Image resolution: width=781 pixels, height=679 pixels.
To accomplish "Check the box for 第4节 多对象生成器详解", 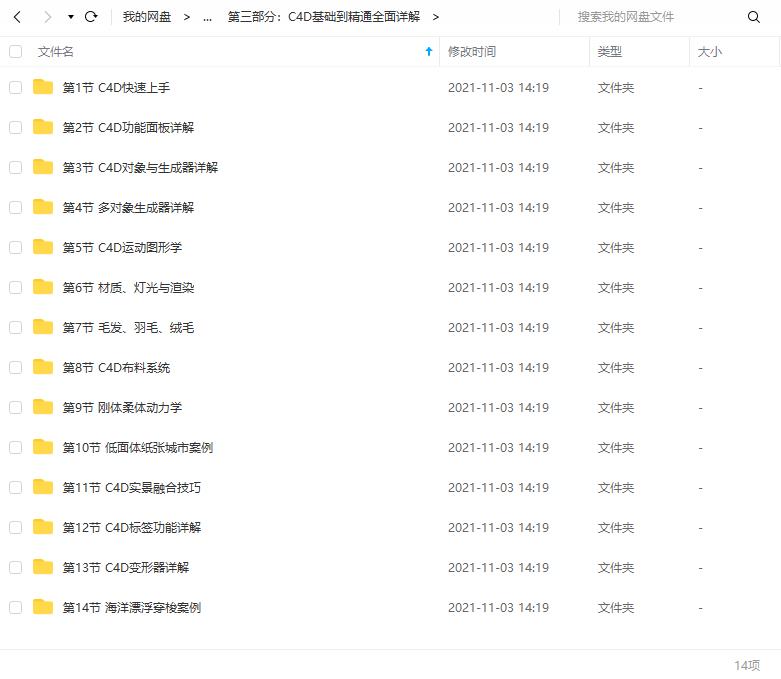I will coord(15,207).
